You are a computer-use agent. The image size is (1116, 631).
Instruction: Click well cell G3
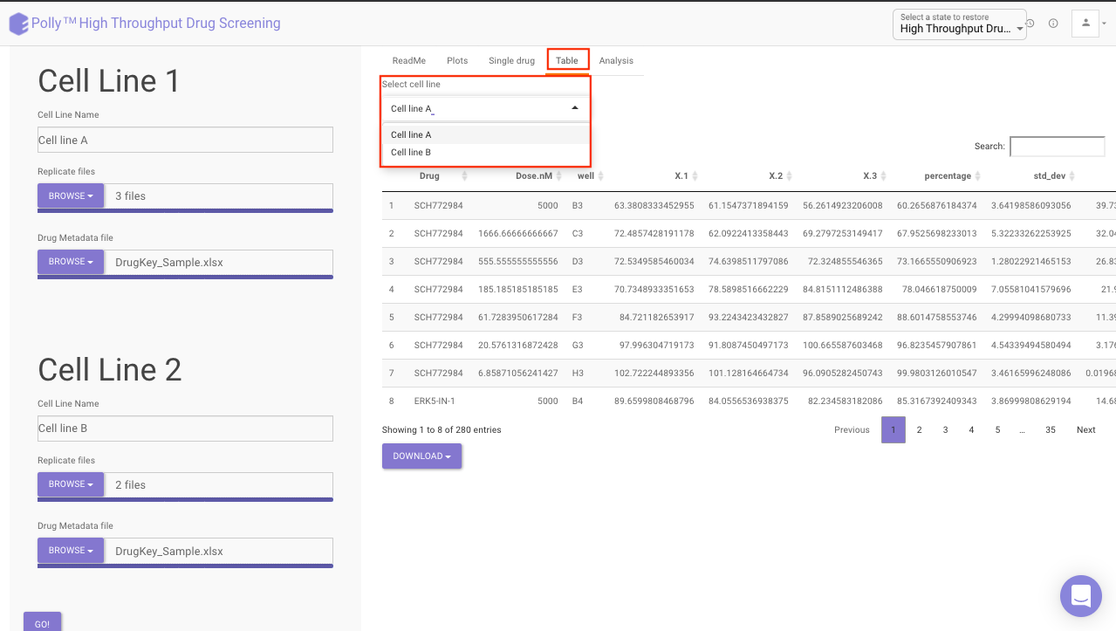coord(577,345)
